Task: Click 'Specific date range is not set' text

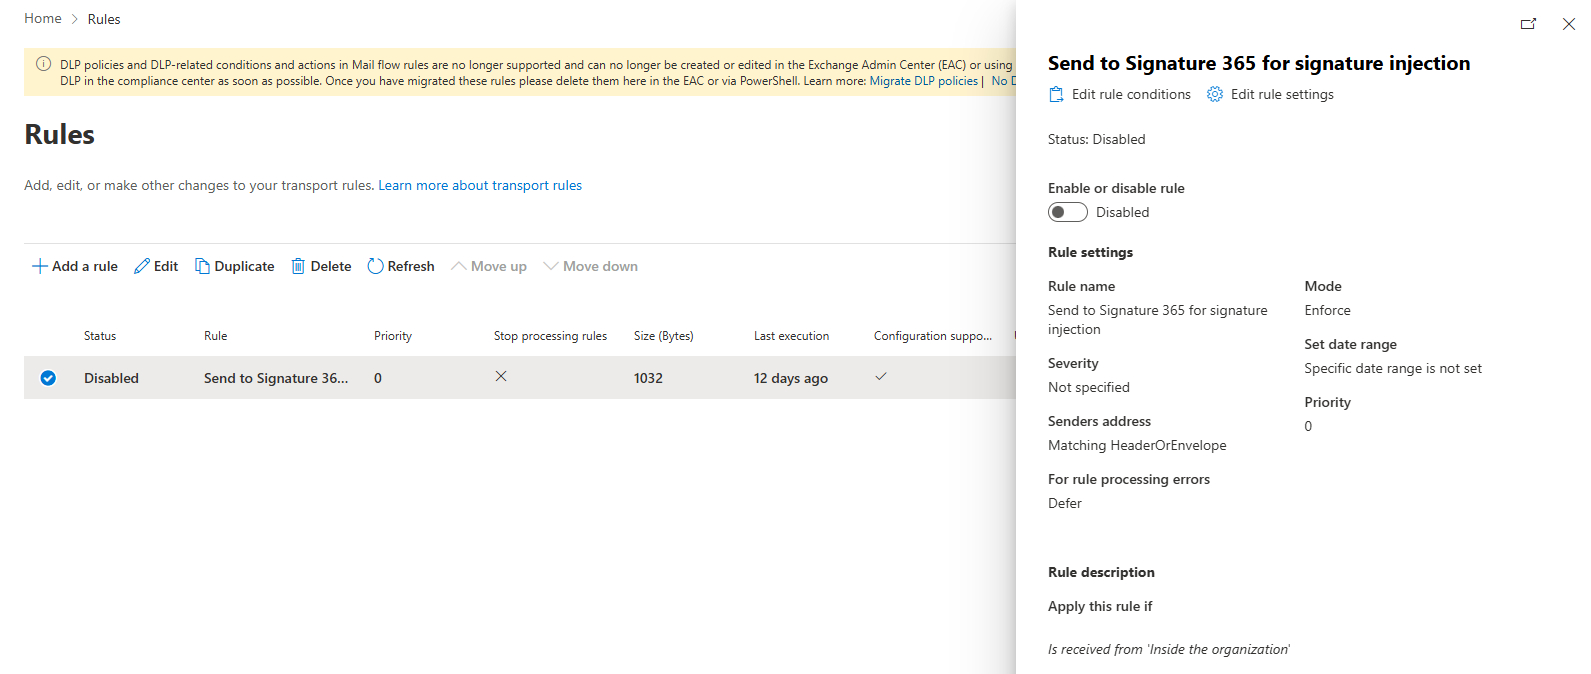Action: point(1393,368)
